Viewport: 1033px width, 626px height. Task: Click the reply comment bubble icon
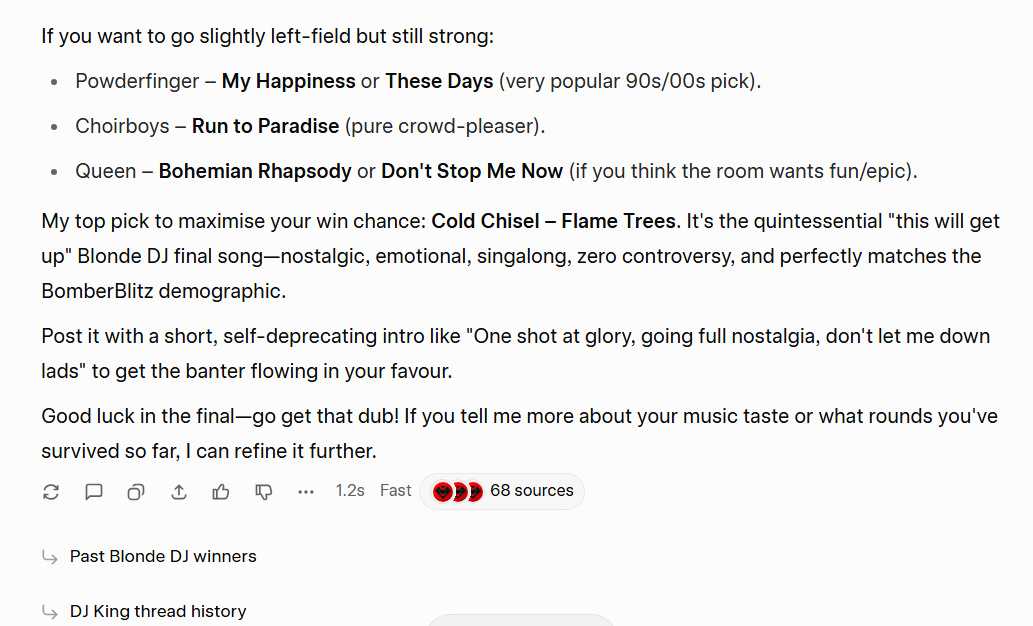[94, 491]
